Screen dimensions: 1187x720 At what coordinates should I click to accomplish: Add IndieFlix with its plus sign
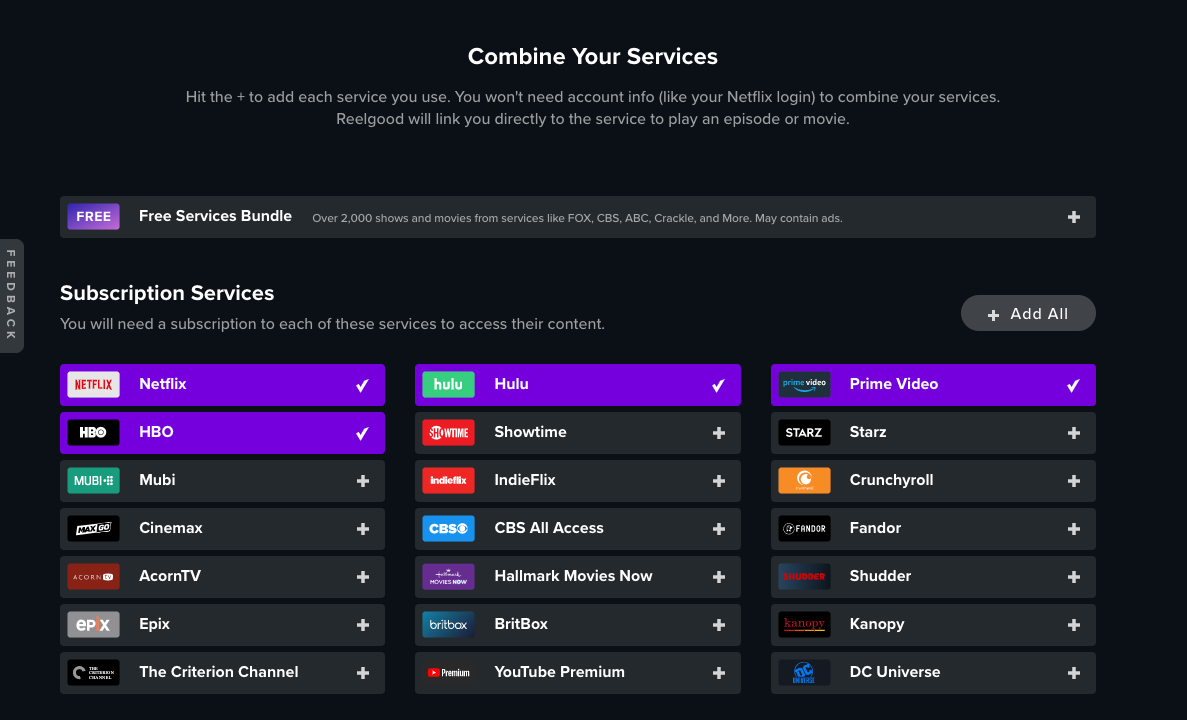click(719, 481)
